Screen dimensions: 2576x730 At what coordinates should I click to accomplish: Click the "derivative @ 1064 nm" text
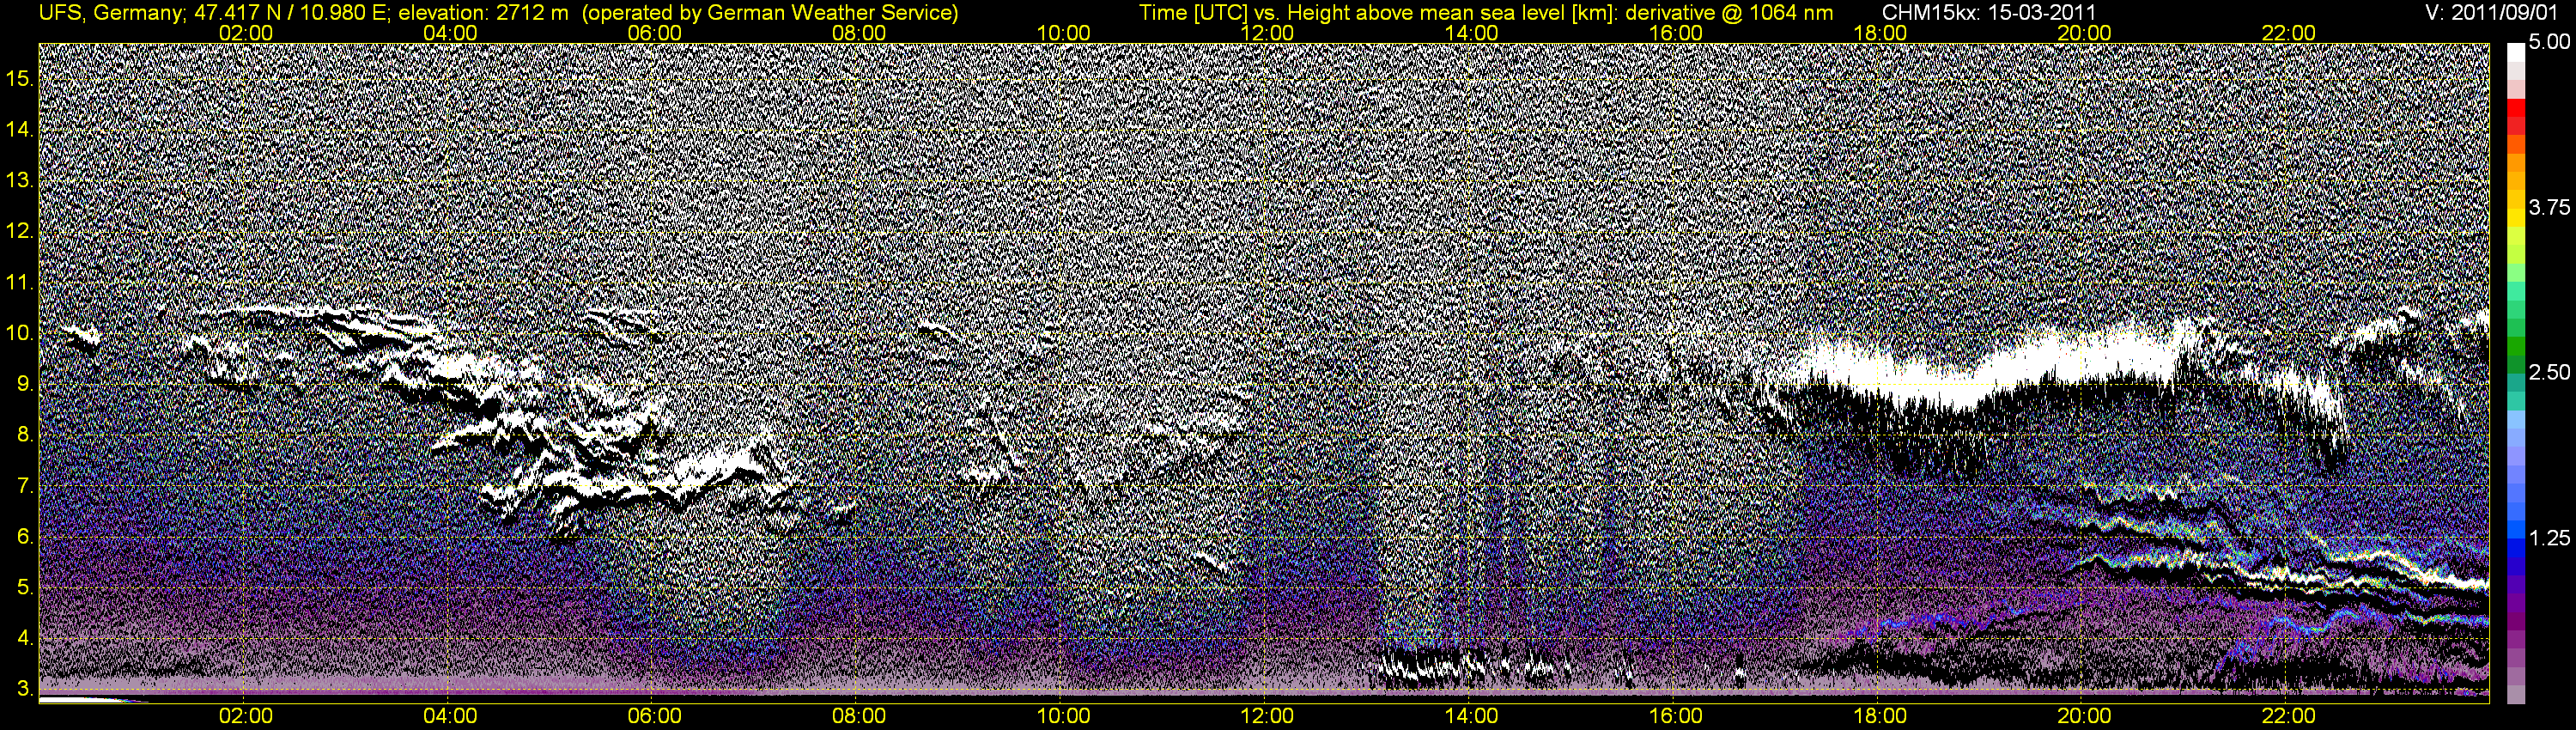click(x=1730, y=12)
